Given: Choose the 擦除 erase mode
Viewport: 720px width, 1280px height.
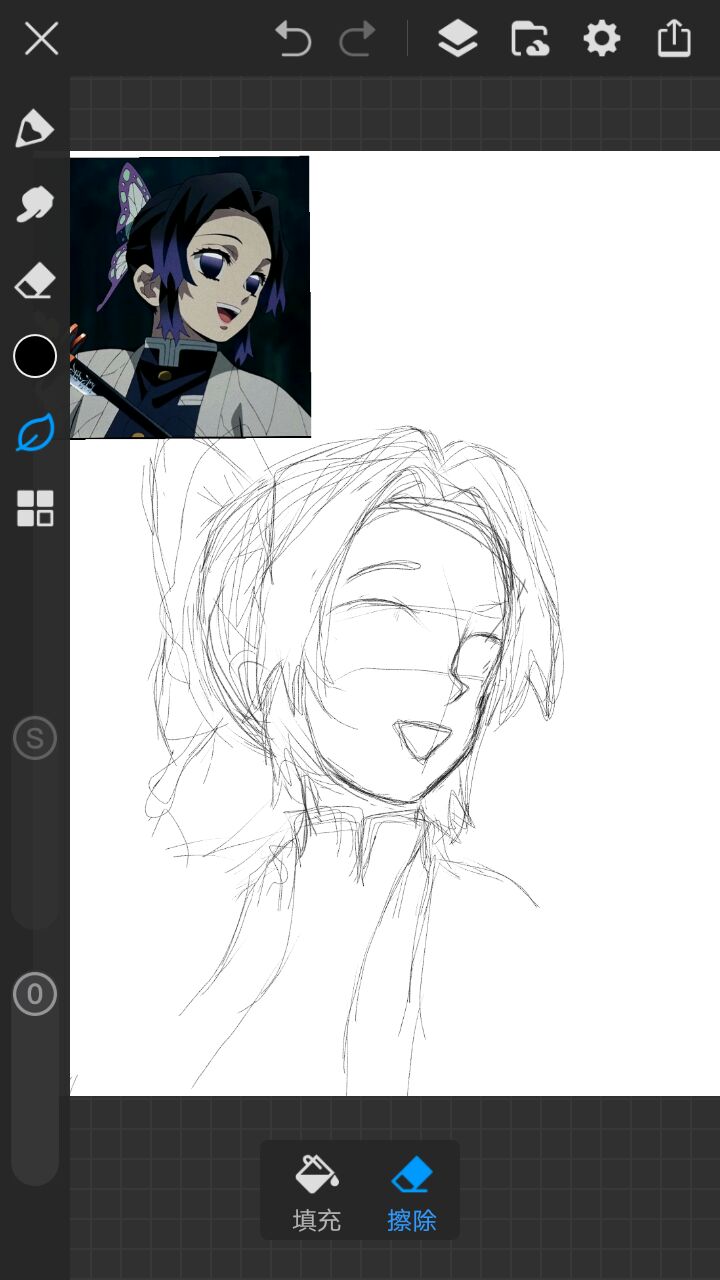Looking at the screenshot, I should pos(411,1192).
